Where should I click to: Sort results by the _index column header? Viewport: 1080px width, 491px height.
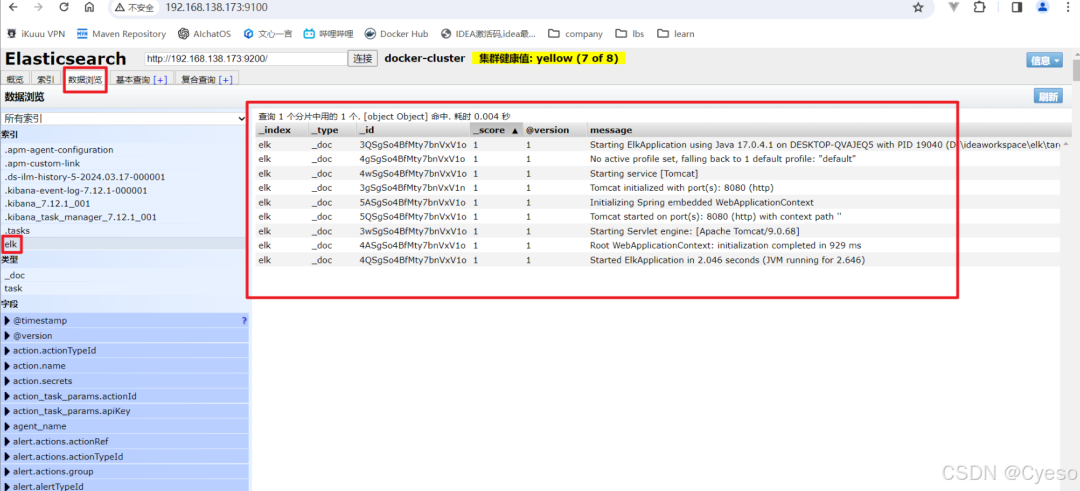point(281,130)
